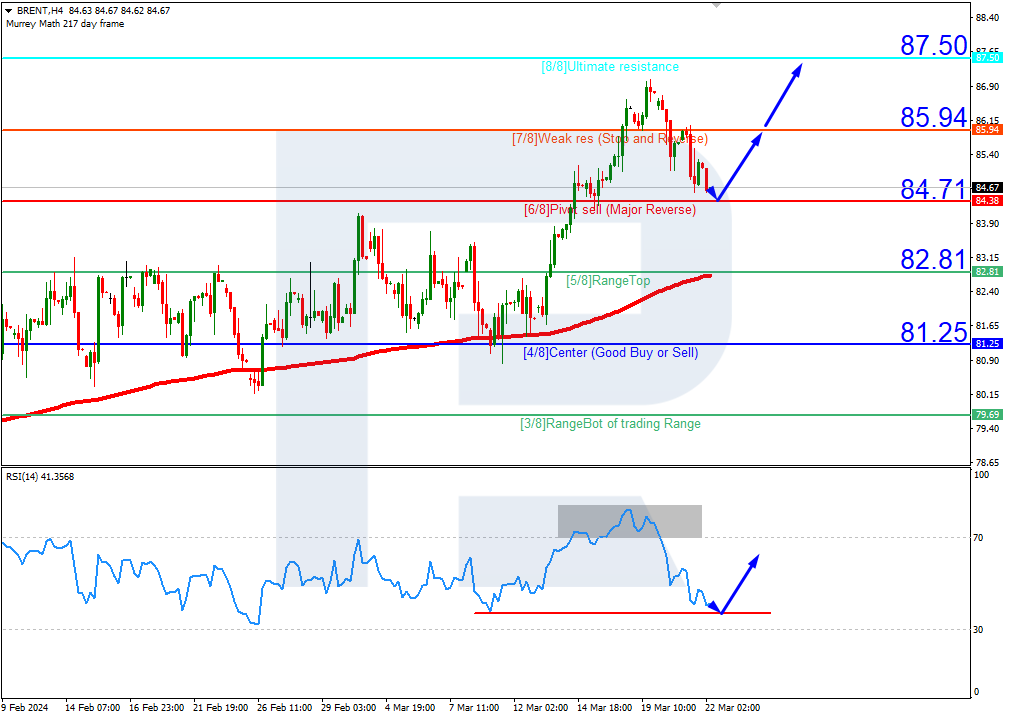Select the green 79.69 tag on price axis
Image resolution: width=1009 pixels, height=719 pixels.
[x=987, y=415]
